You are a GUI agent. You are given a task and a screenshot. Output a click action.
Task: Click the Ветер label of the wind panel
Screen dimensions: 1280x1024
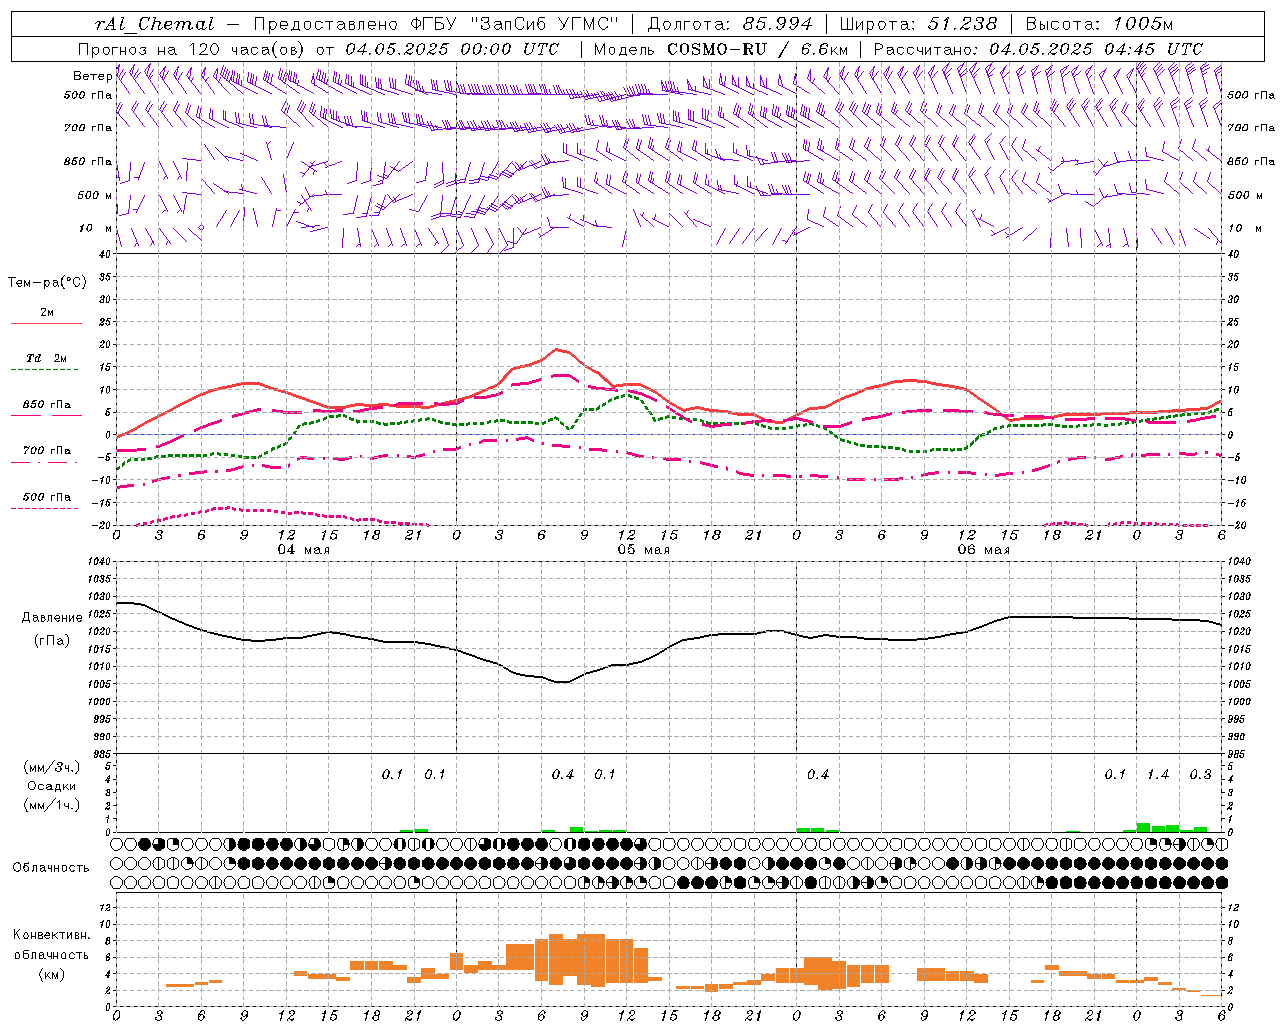tap(92, 76)
